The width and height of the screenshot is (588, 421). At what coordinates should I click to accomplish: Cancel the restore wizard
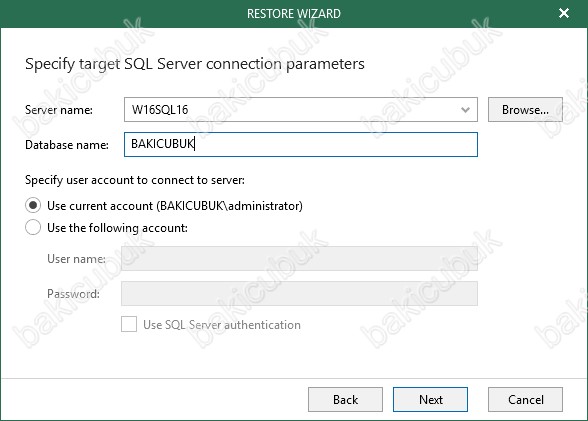[525, 400]
